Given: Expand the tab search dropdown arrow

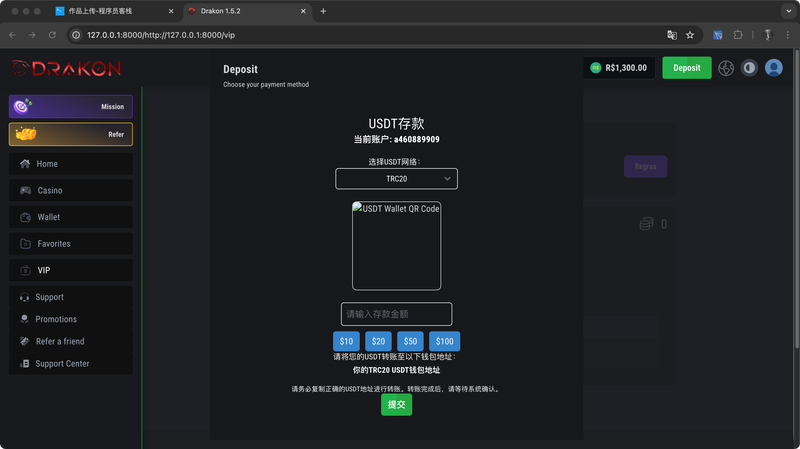Looking at the screenshot, I should click(789, 11).
